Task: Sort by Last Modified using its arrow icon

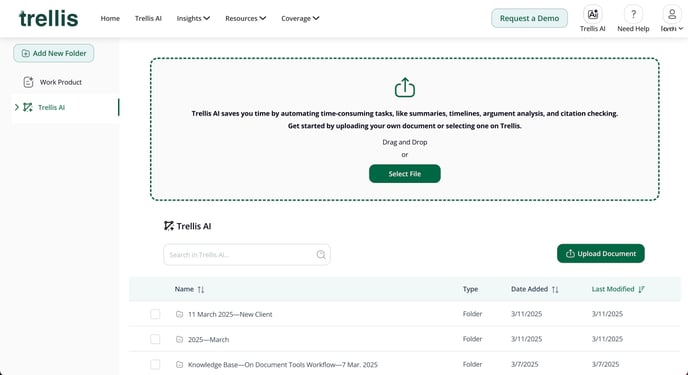Action: 641,289
